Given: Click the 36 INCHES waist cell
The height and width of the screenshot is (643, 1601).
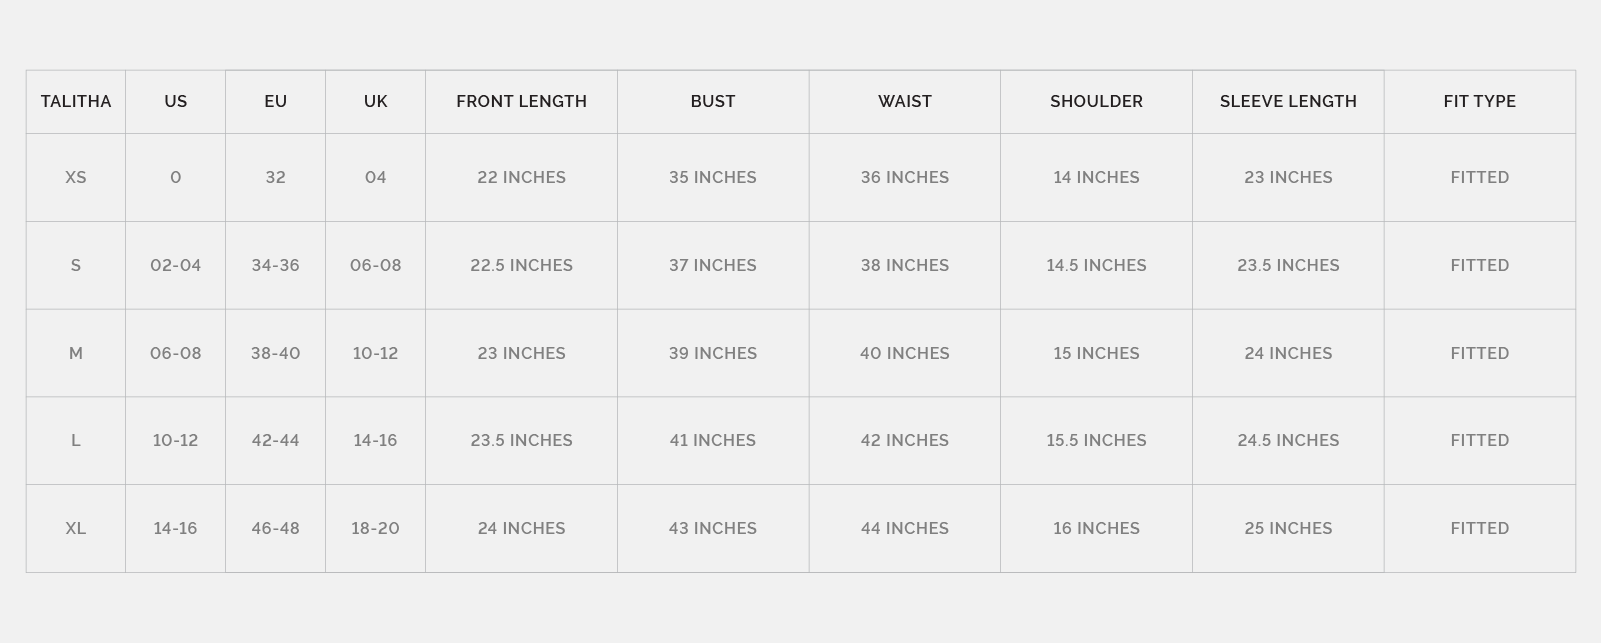Looking at the screenshot, I should click(x=904, y=177).
